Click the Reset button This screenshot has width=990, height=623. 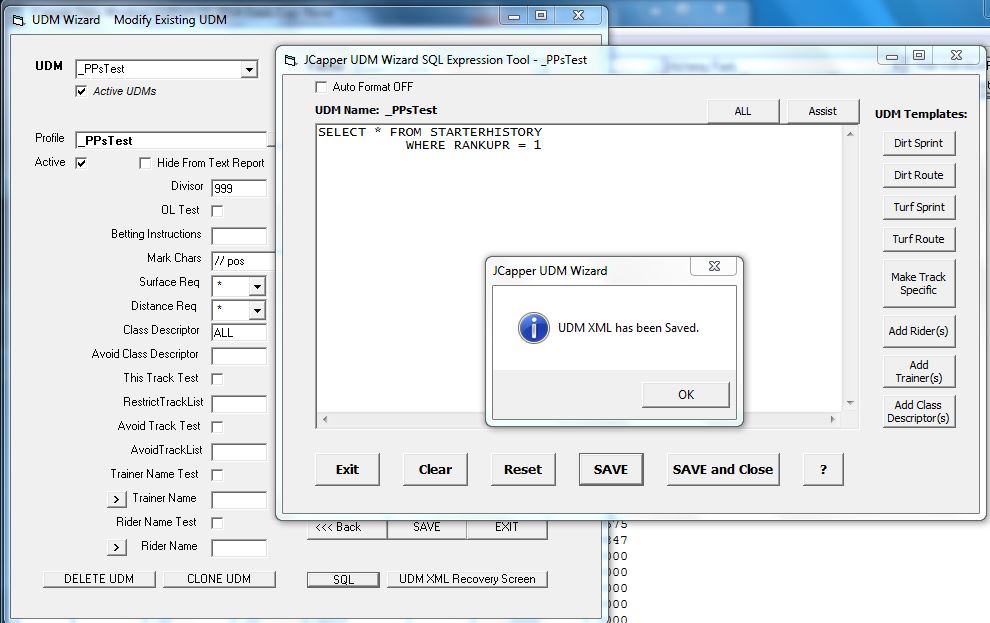[x=523, y=470]
